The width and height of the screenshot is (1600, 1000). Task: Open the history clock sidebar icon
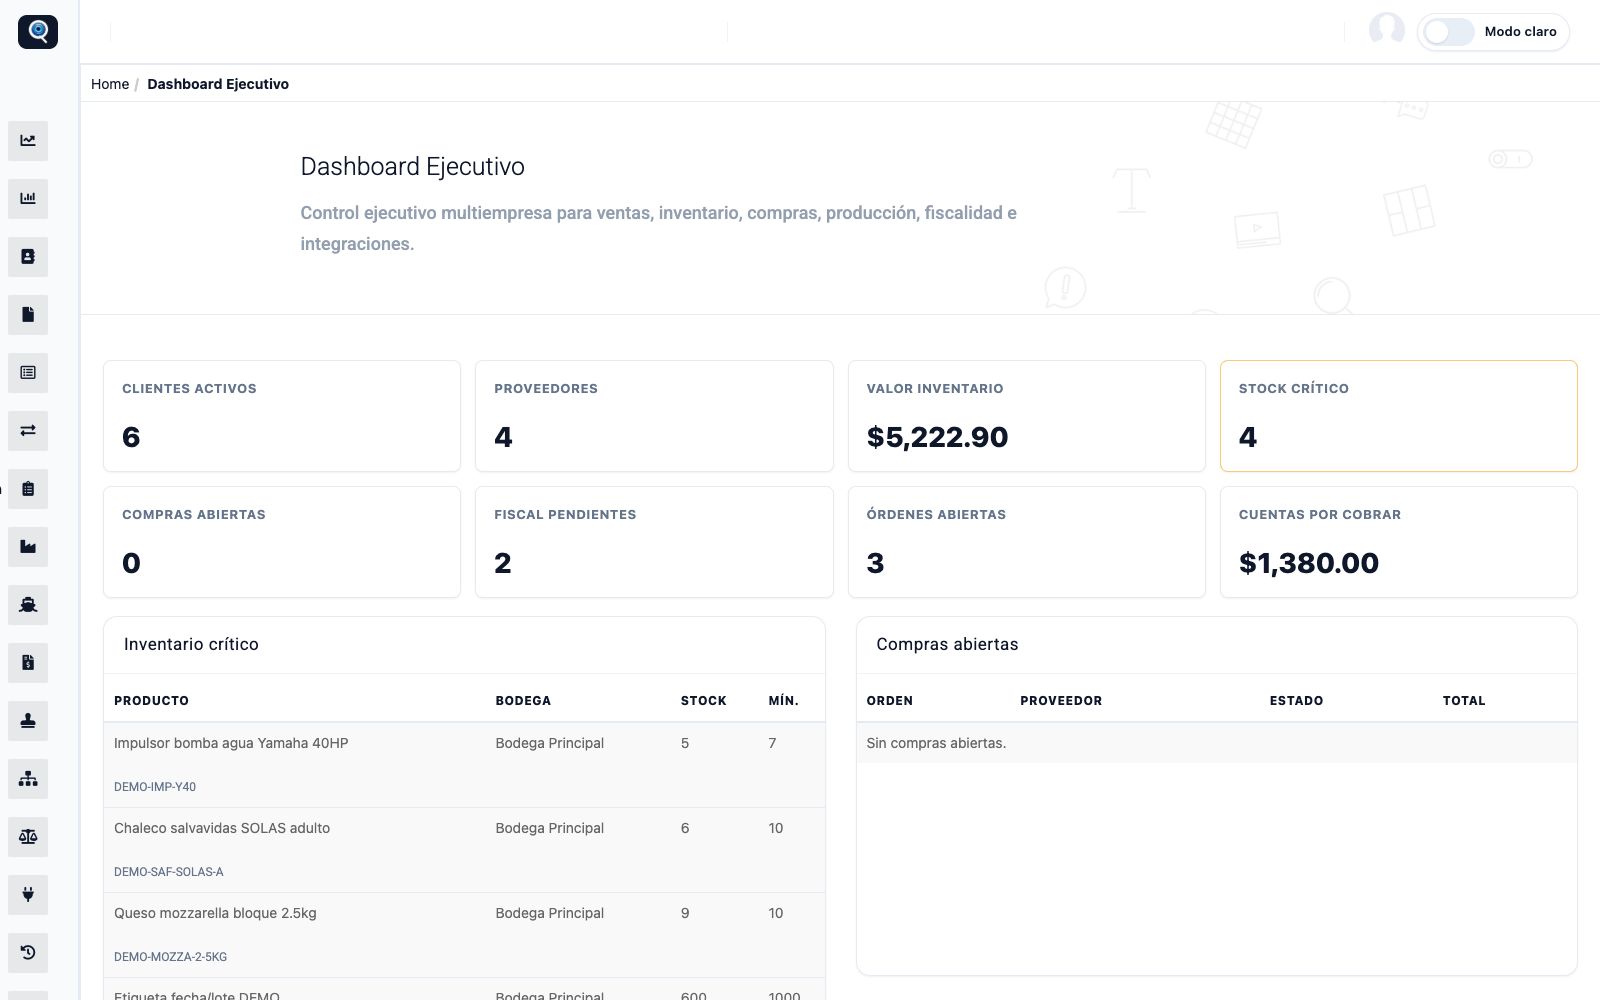(x=28, y=953)
